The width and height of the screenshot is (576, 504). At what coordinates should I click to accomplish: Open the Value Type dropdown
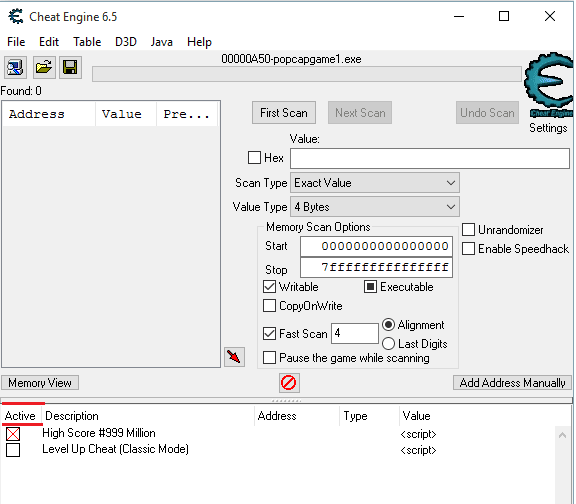[x=375, y=207]
